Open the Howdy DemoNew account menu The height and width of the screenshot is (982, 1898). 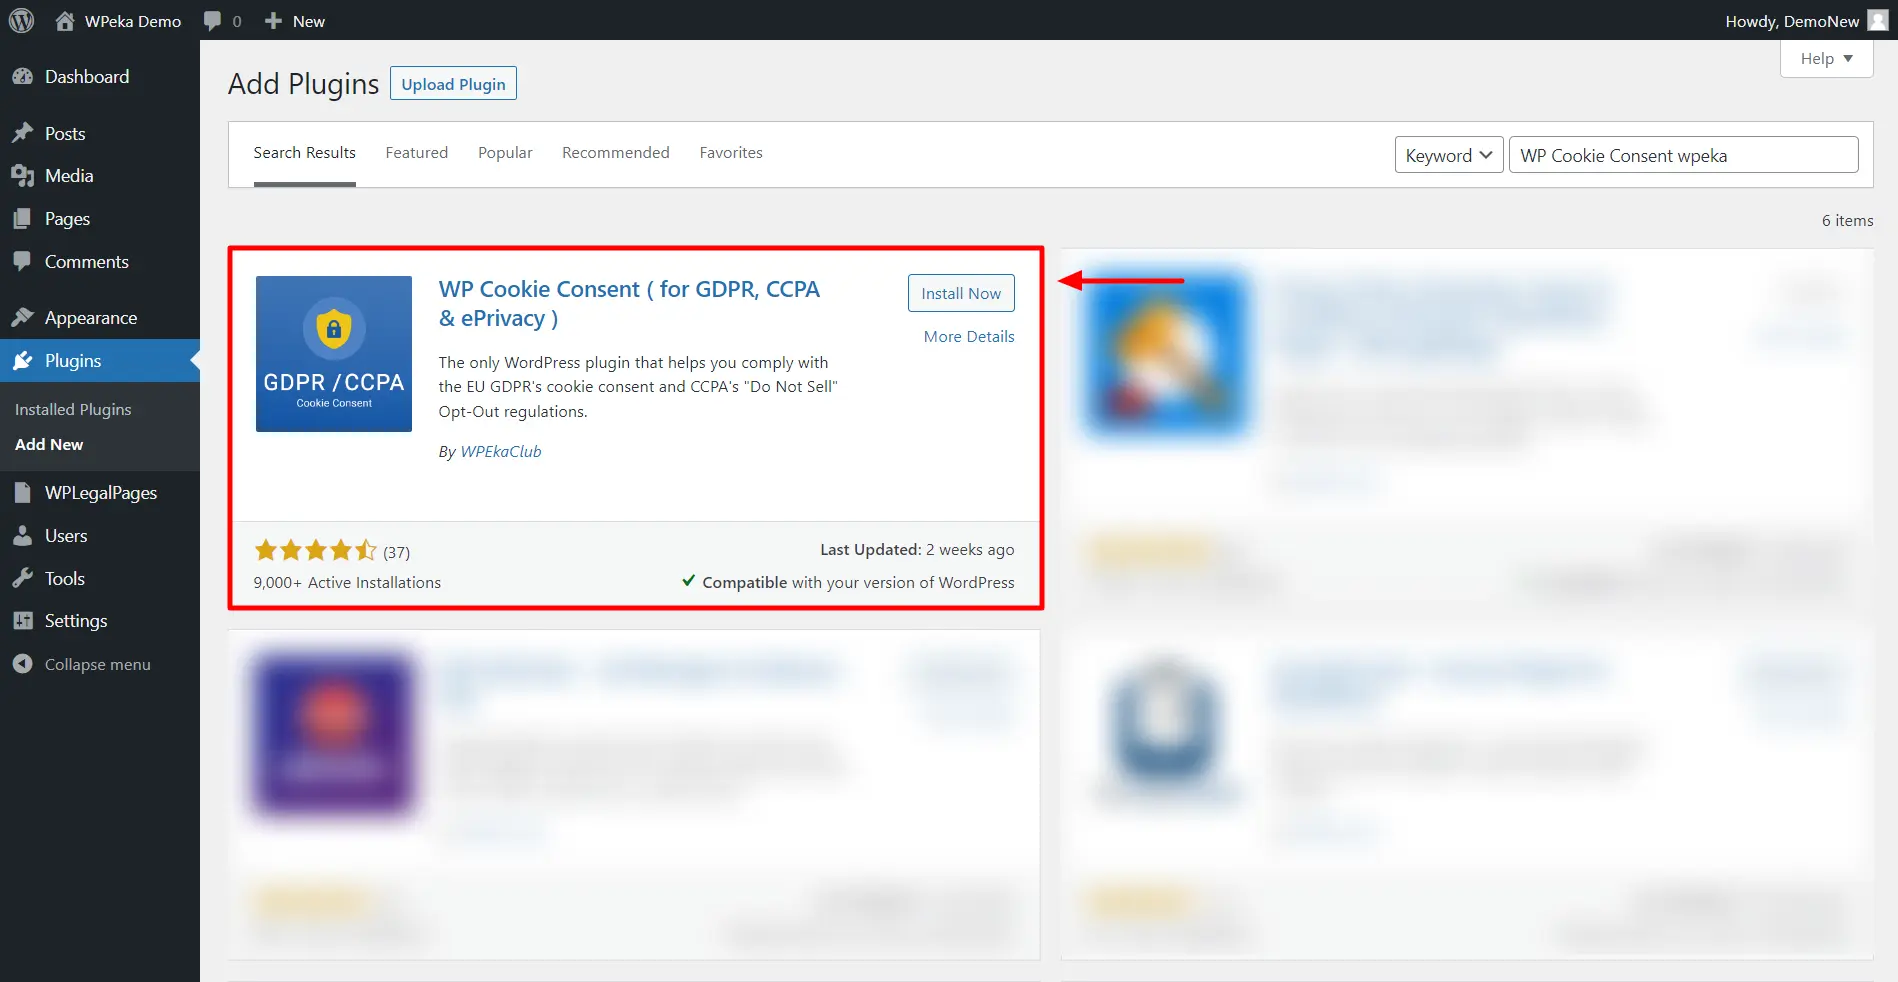(x=1793, y=20)
